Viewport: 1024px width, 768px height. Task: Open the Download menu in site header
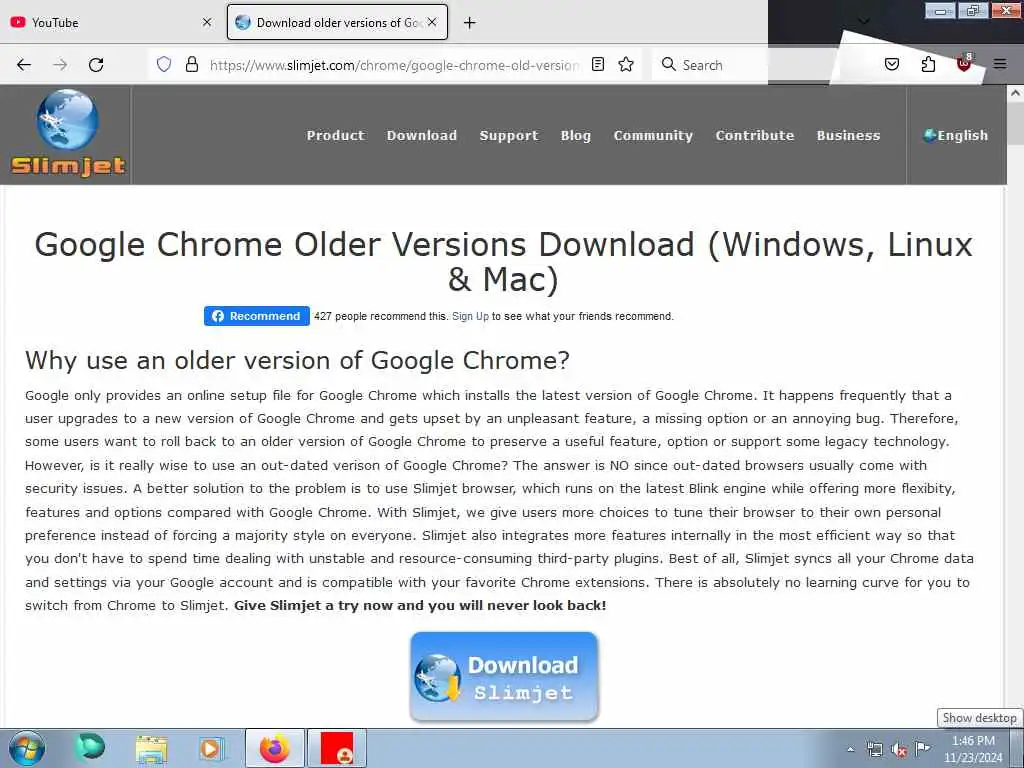[x=422, y=135]
